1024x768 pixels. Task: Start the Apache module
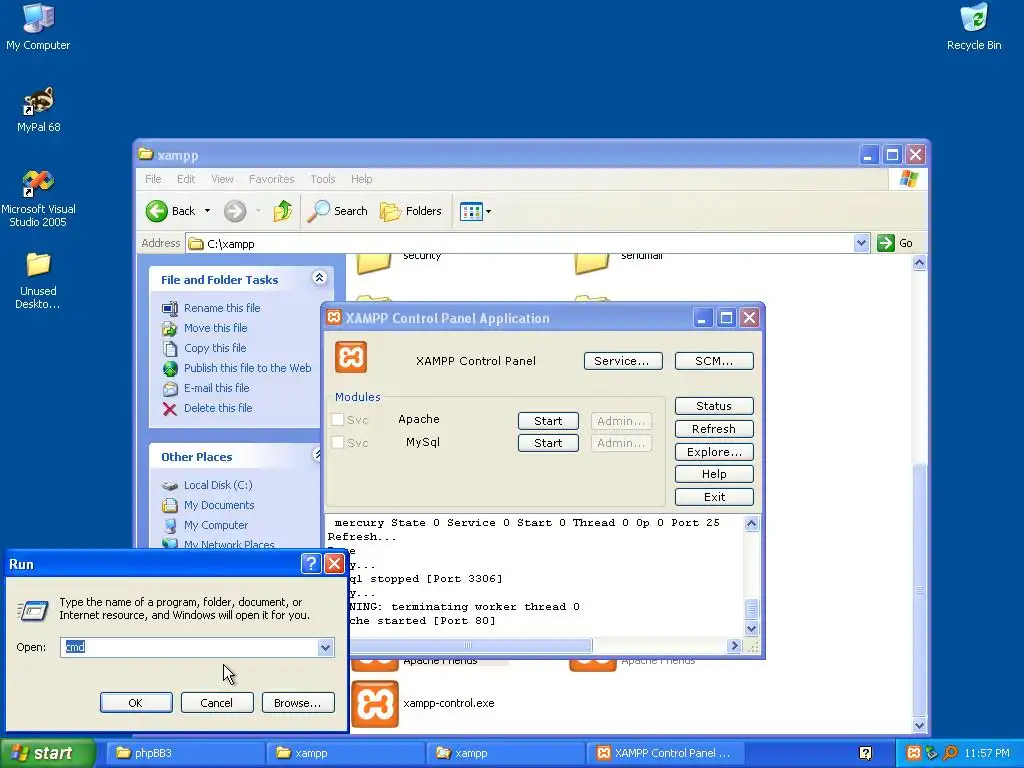pyautogui.click(x=548, y=421)
